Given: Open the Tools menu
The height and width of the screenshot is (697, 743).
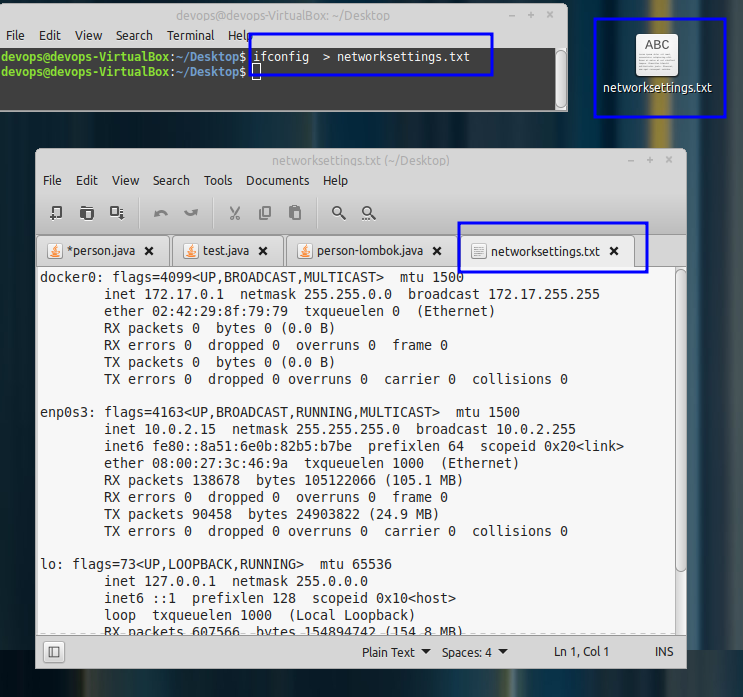Looking at the screenshot, I should [218, 181].
